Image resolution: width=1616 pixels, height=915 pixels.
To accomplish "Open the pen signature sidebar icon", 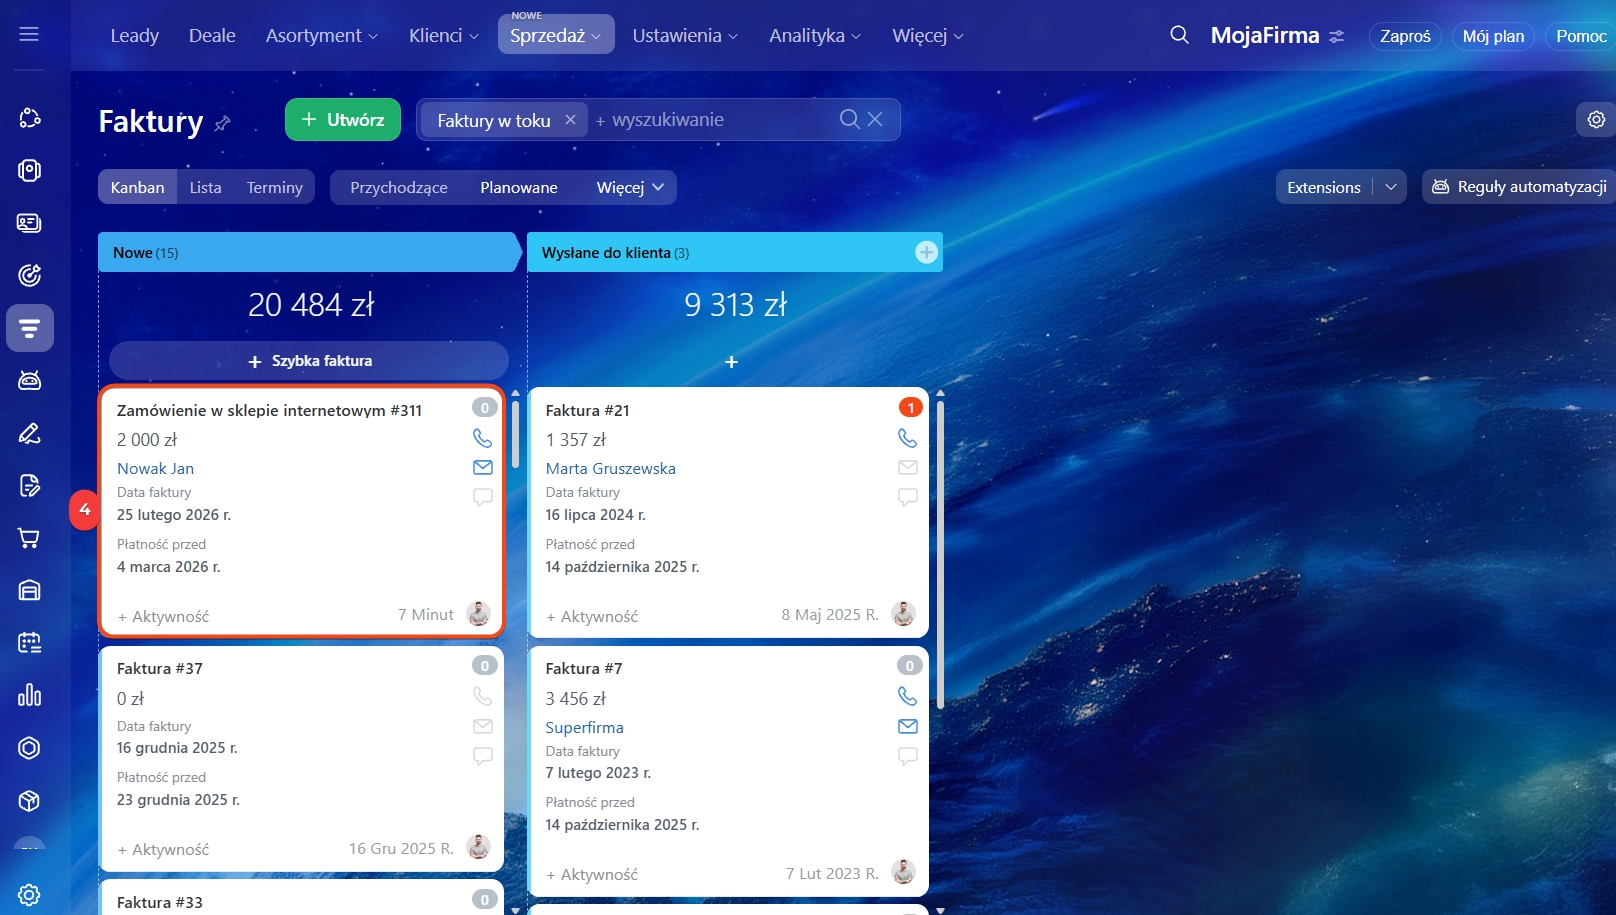I will coord(29,433).
